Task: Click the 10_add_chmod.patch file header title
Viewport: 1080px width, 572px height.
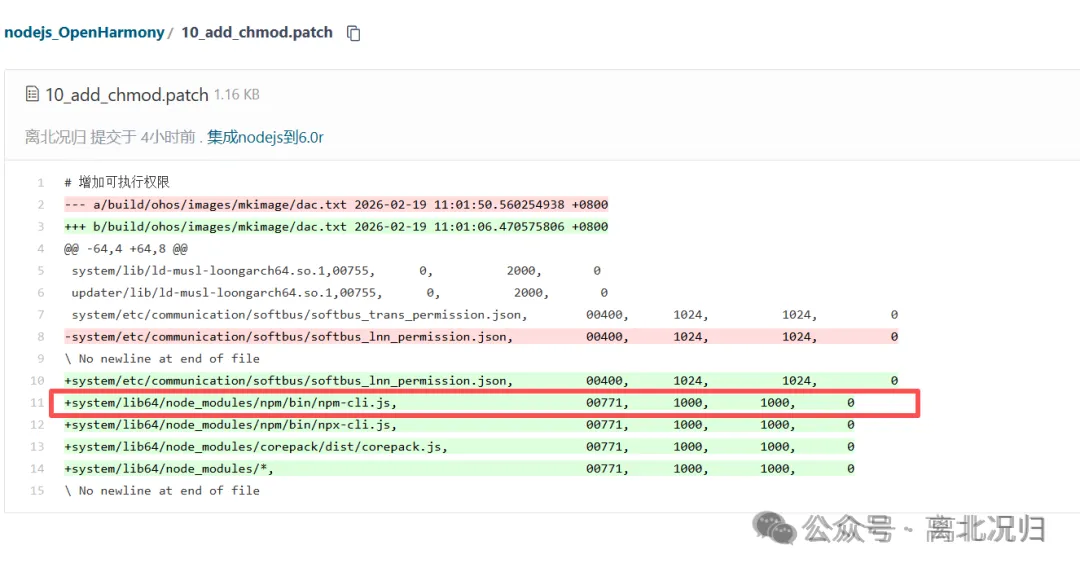Action: [127, 95]
